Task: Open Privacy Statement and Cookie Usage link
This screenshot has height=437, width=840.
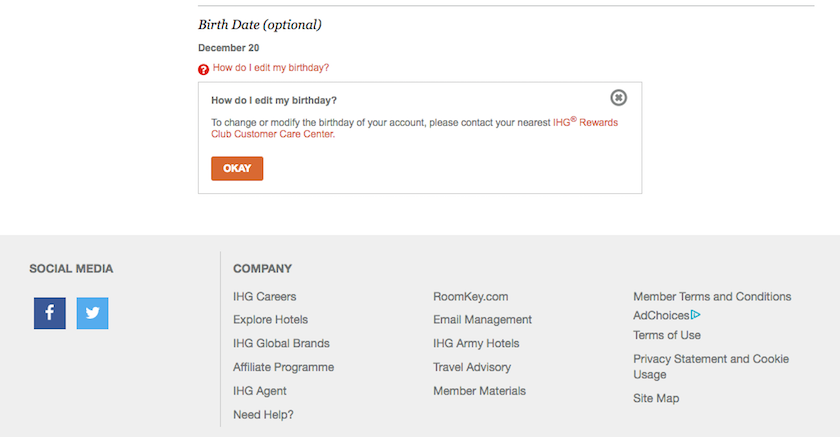Action: (x=711, y=366)
